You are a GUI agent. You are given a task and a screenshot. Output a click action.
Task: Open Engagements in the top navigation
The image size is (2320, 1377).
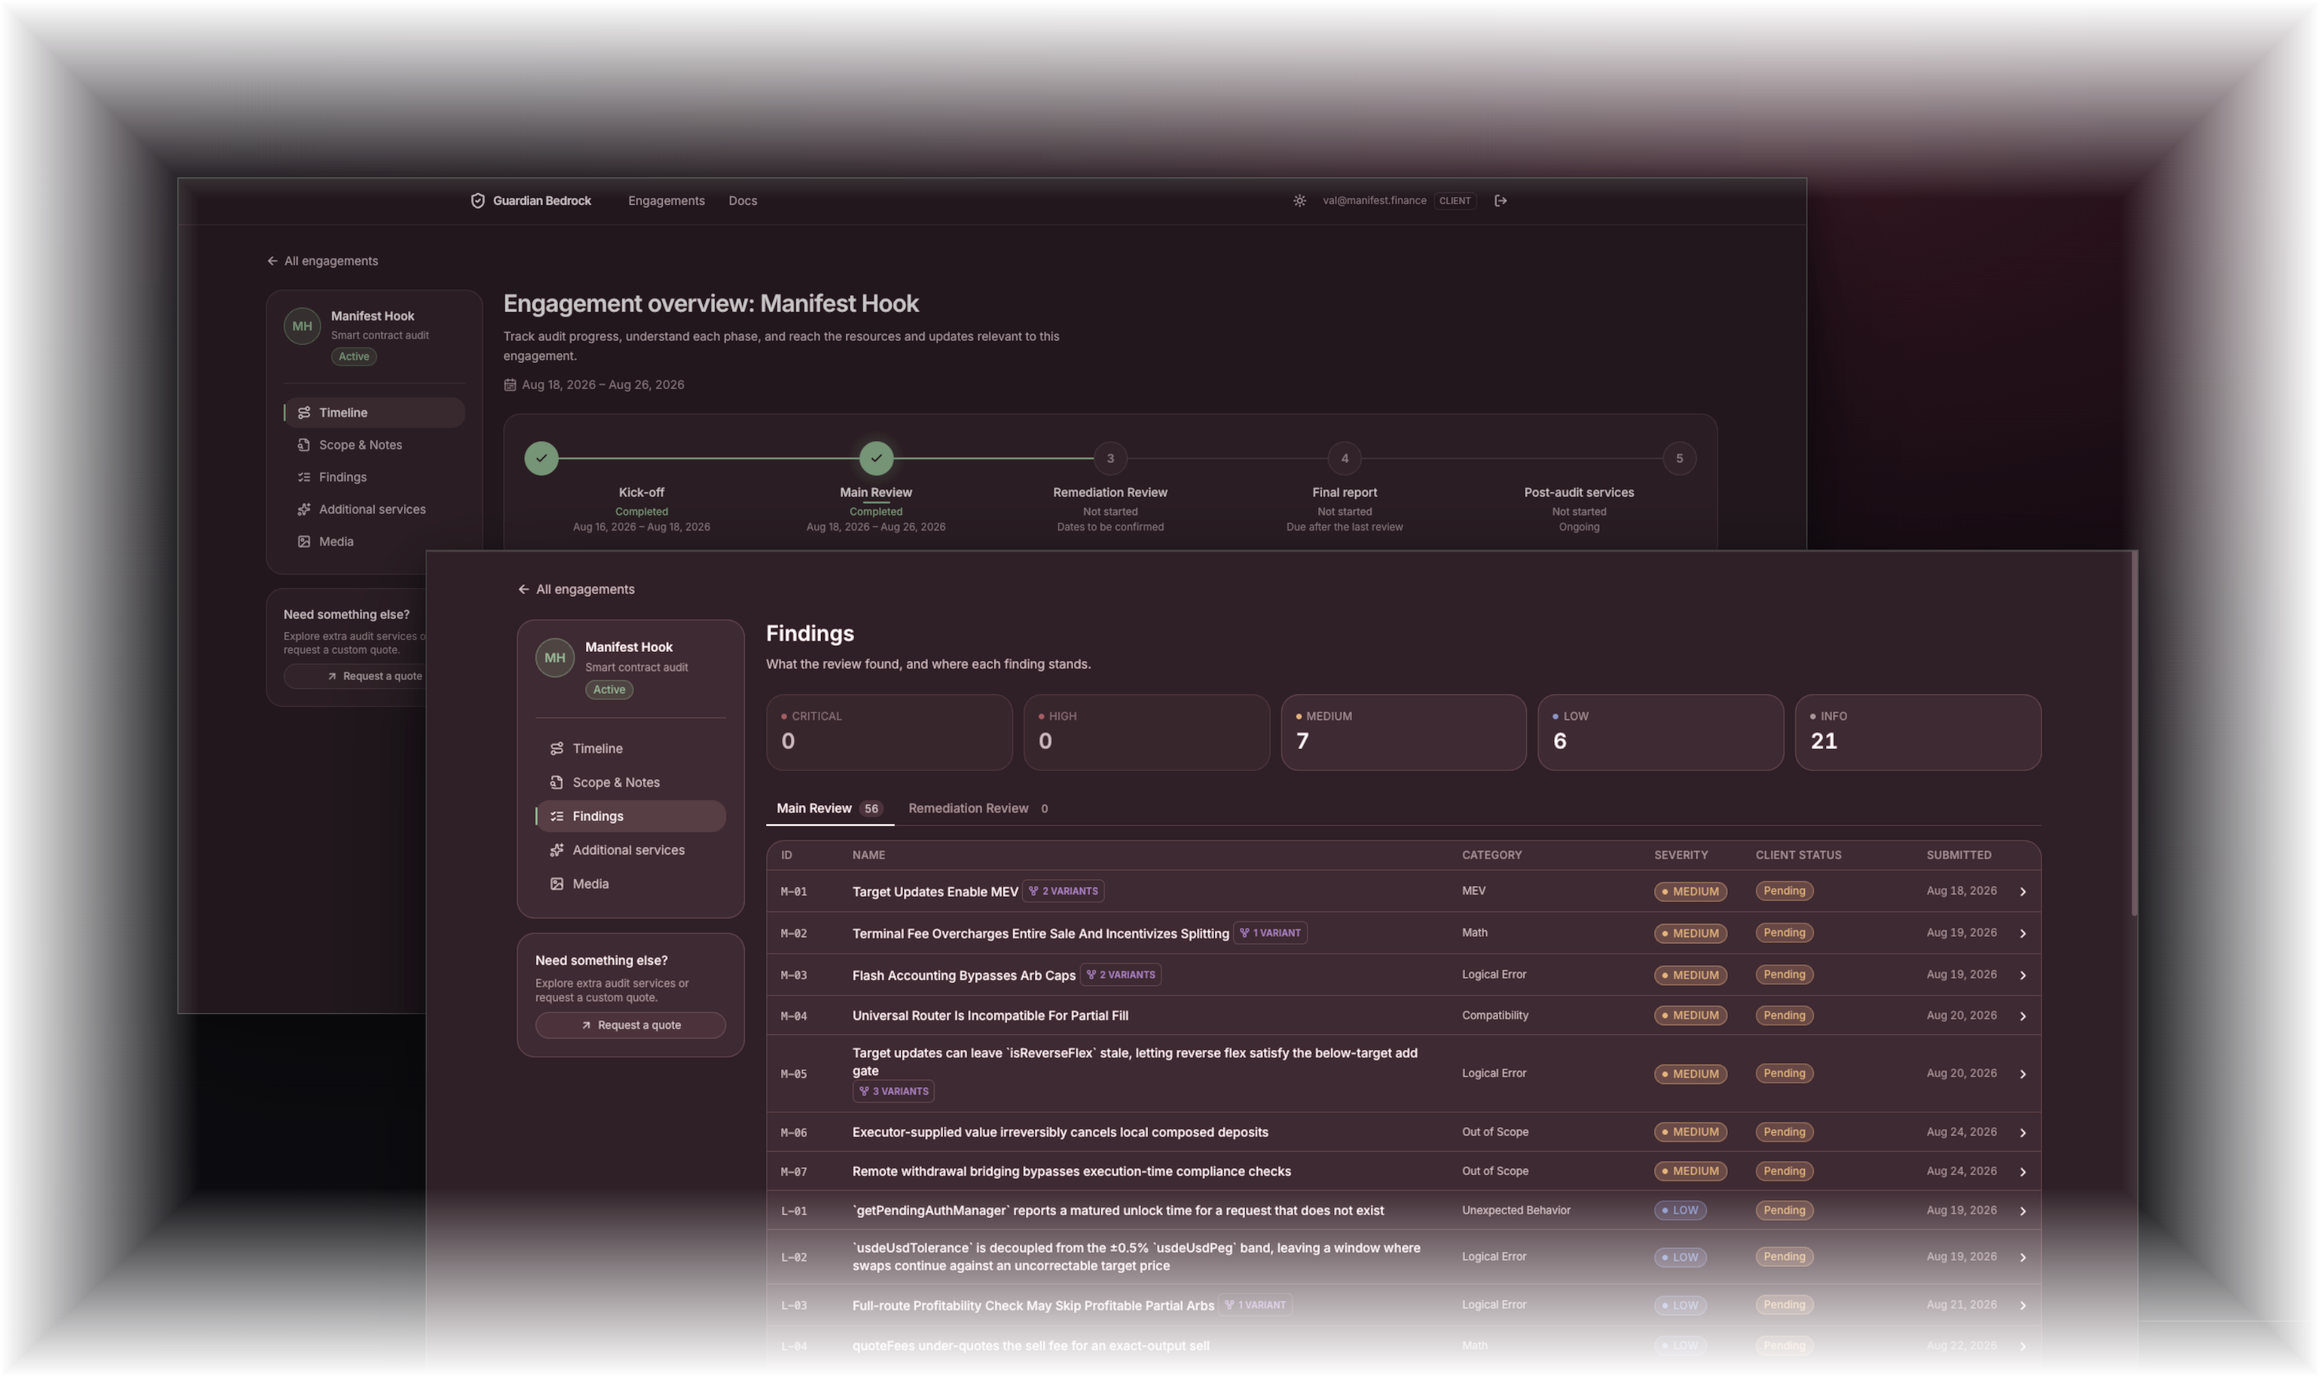pos(666,201)
